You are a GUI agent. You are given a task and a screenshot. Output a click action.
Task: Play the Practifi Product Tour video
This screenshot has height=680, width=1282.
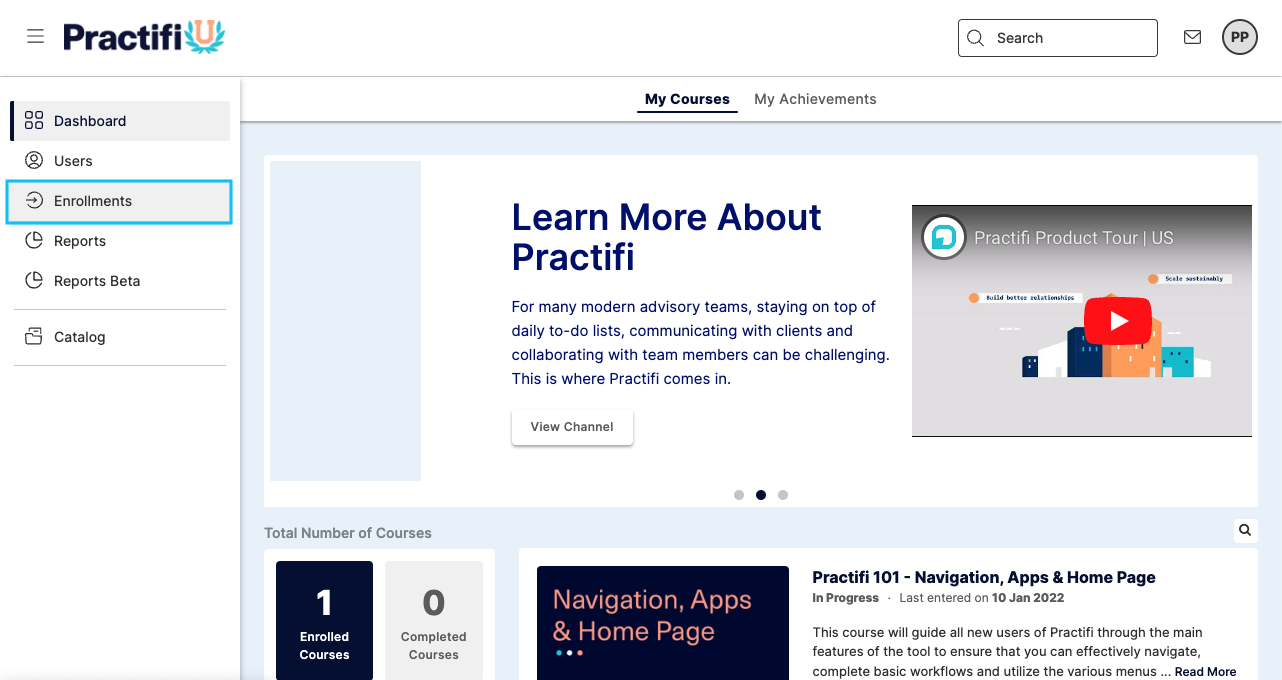tap(1118, 321)
